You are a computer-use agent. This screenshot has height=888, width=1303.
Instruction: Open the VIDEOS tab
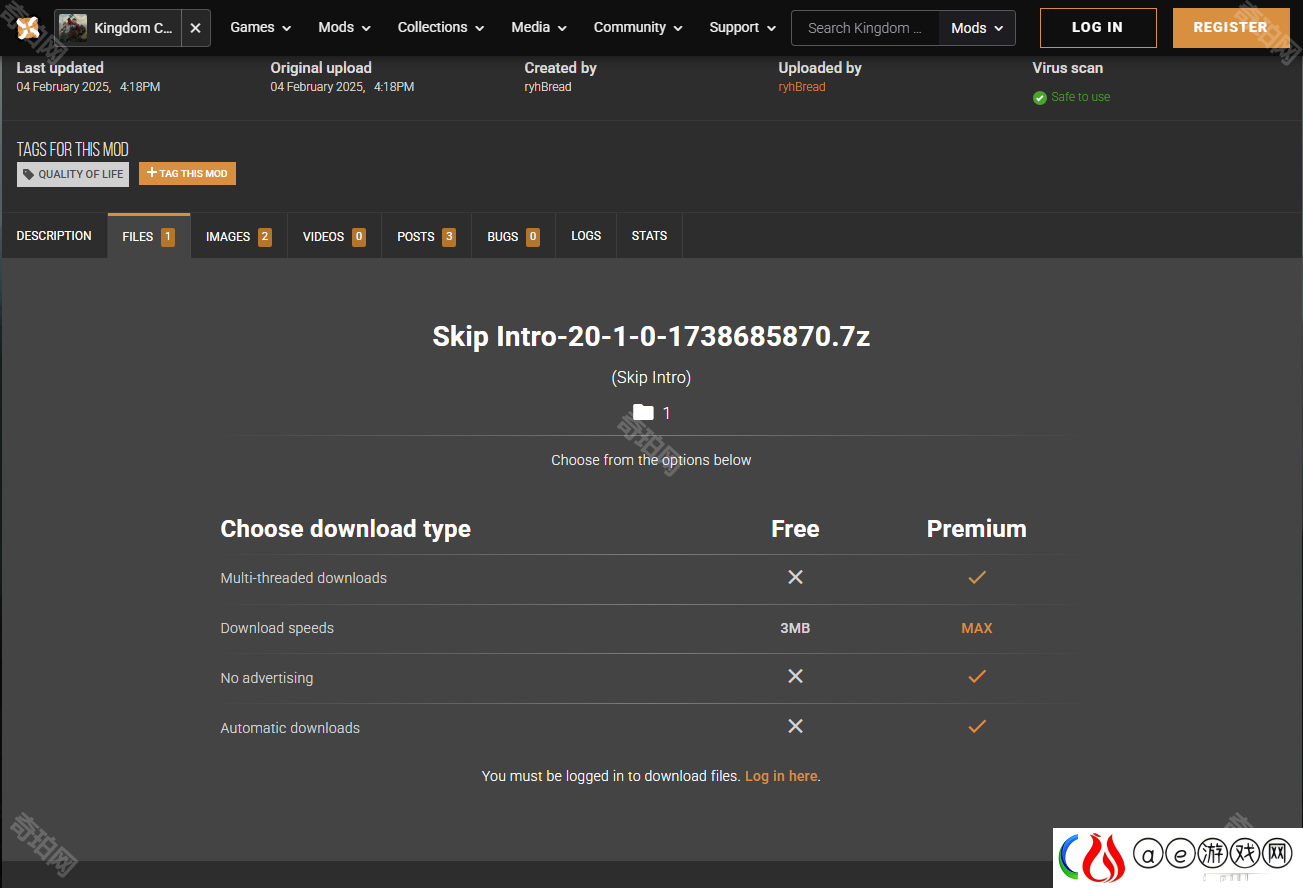click(x=334, y=236)
